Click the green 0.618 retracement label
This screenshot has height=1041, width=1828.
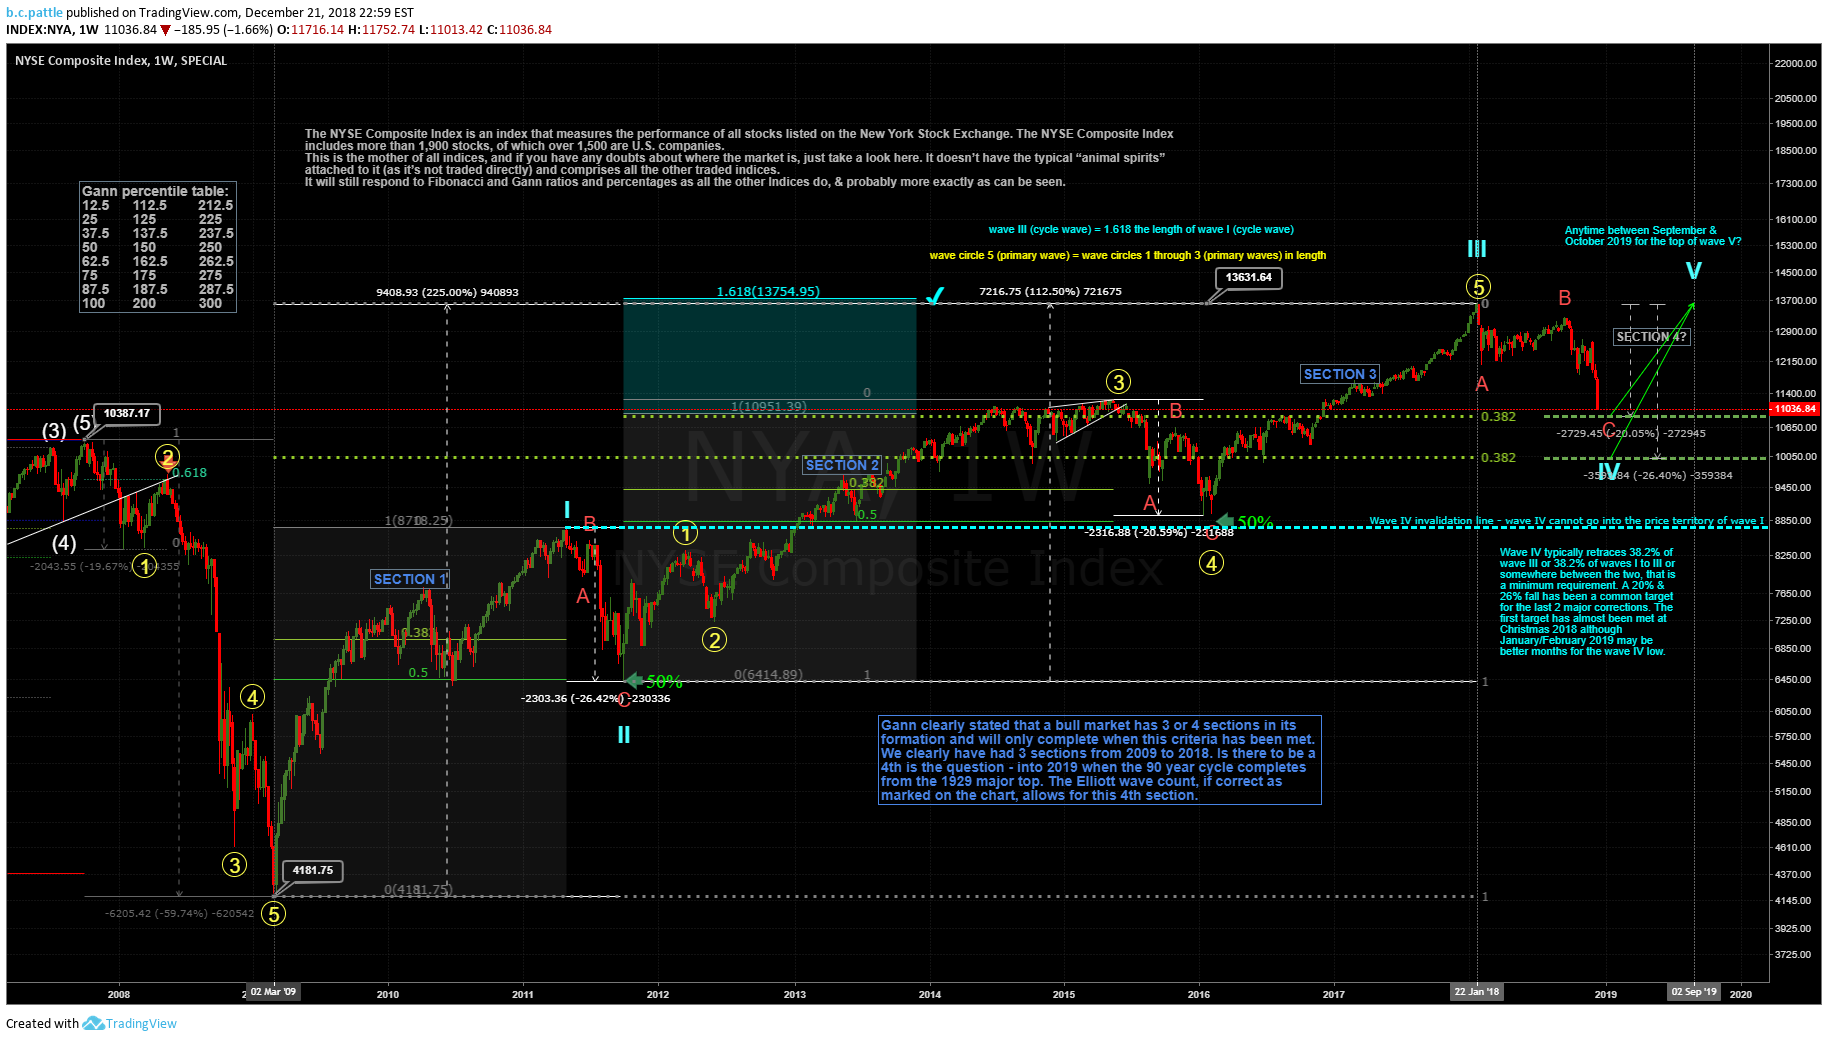(x=190, y=473)
